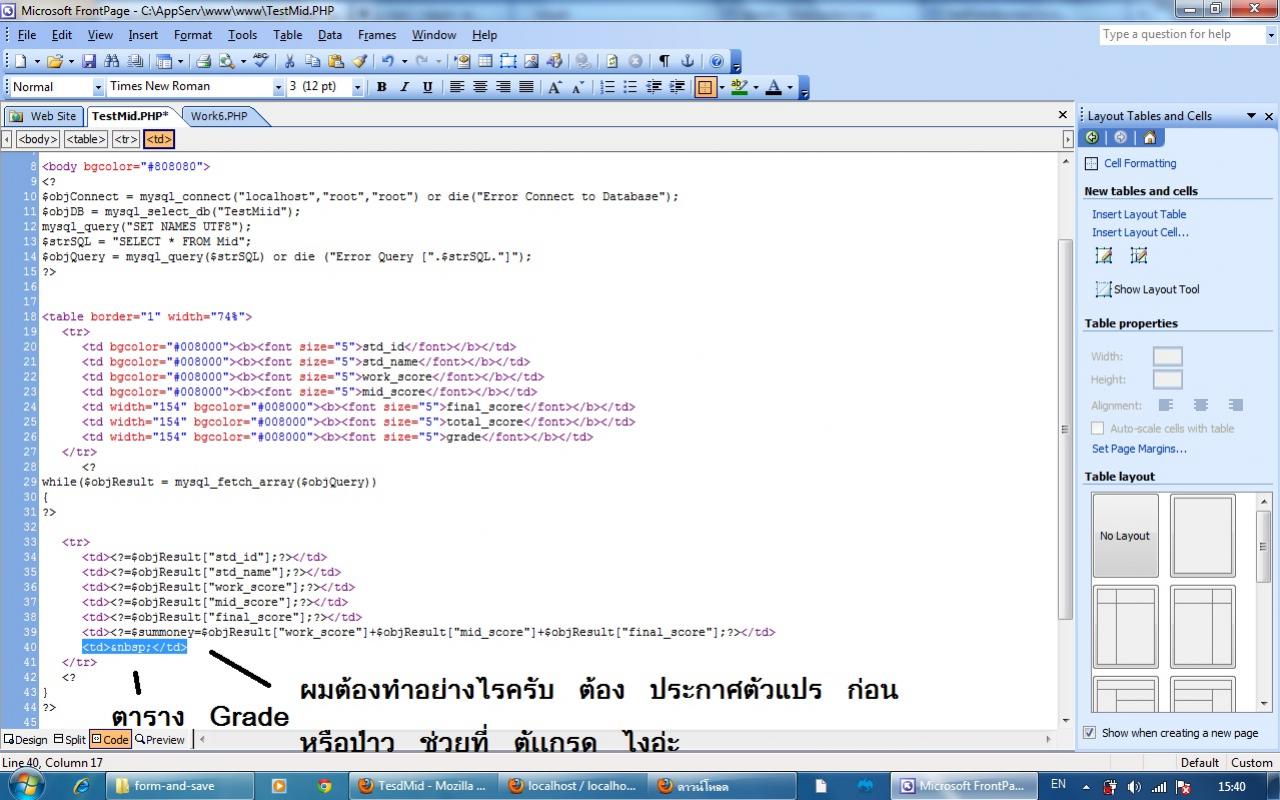Click the Center alignment icon
The image size is (1280, 800).
(480, 87)
